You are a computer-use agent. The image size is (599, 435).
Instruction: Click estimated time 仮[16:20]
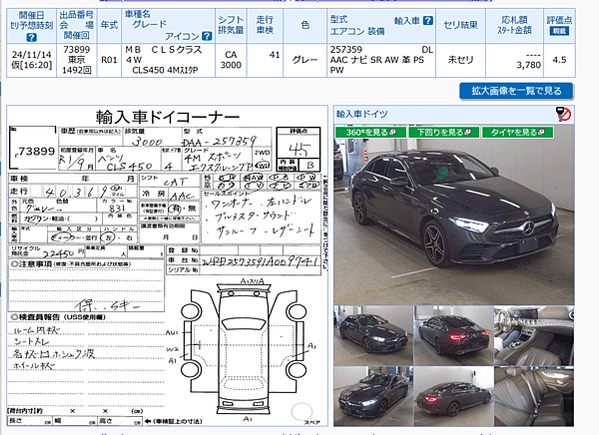coord(31,65)
